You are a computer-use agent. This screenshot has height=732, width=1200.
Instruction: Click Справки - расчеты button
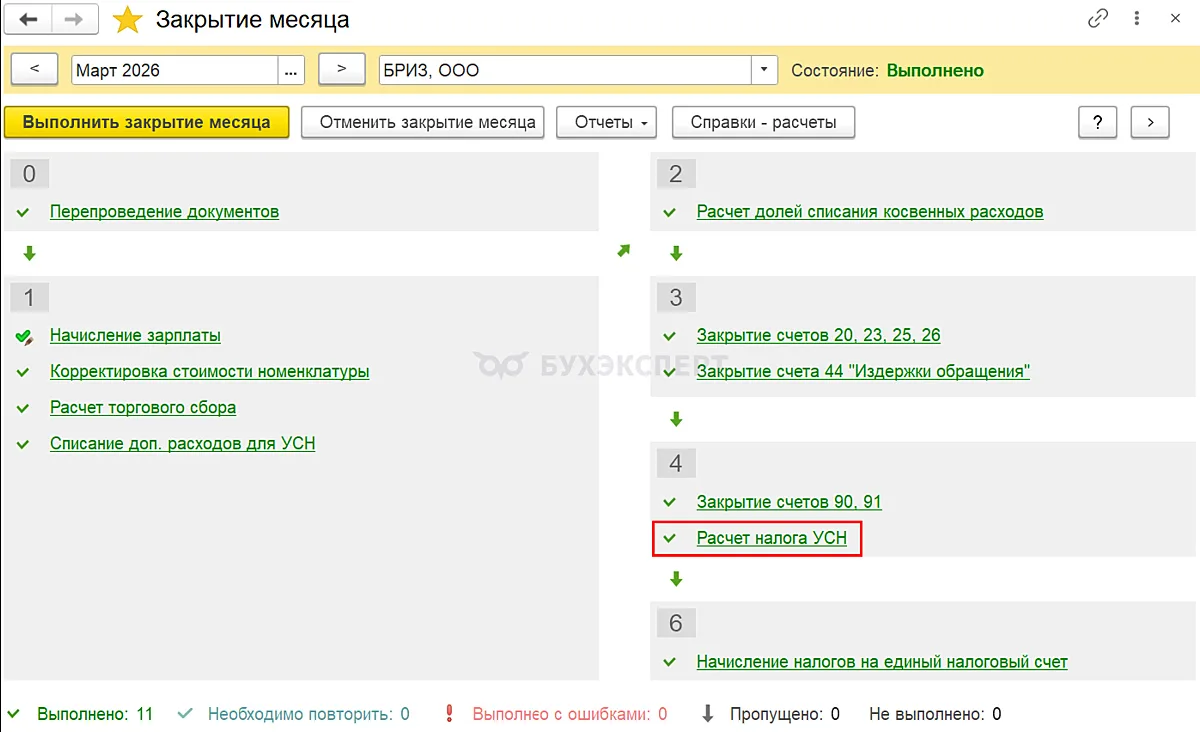point(763,122)
